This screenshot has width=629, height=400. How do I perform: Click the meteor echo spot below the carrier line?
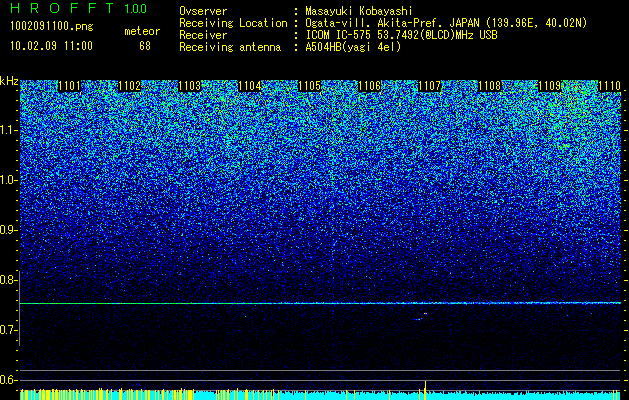click(x=422, y=317)
